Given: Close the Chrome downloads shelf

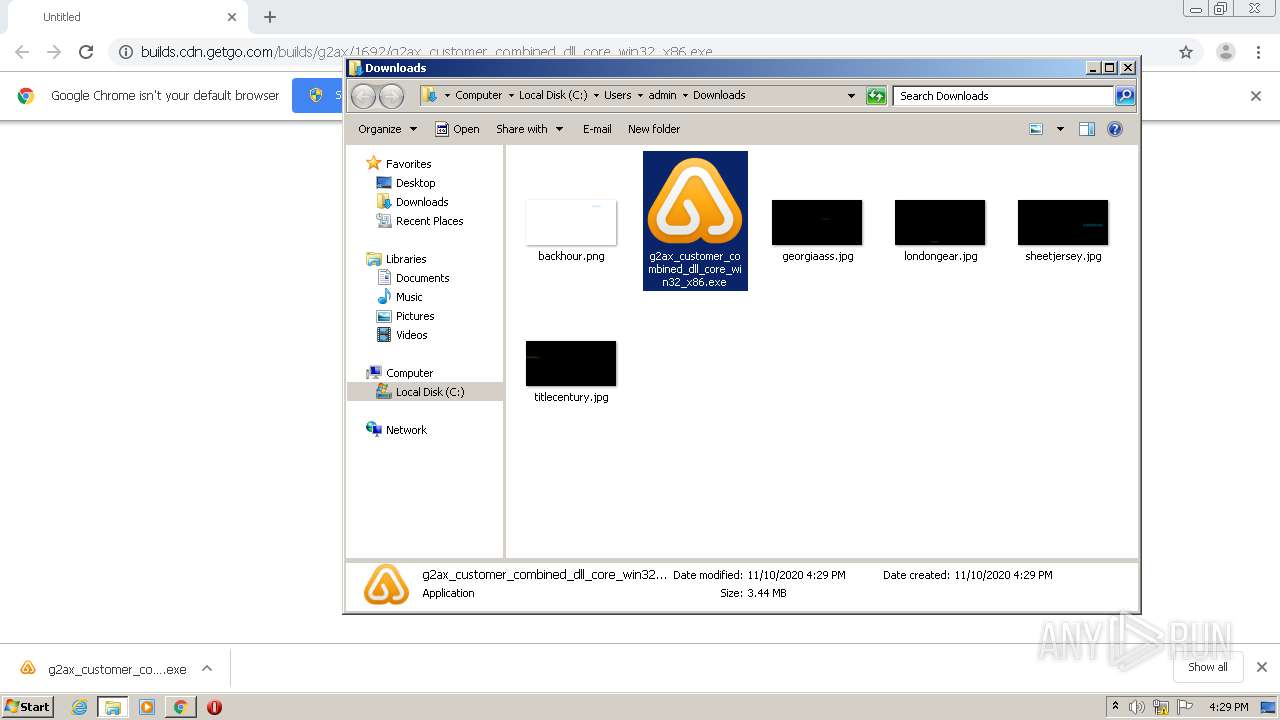Looking at the screenshot, I should [1262, 667].
